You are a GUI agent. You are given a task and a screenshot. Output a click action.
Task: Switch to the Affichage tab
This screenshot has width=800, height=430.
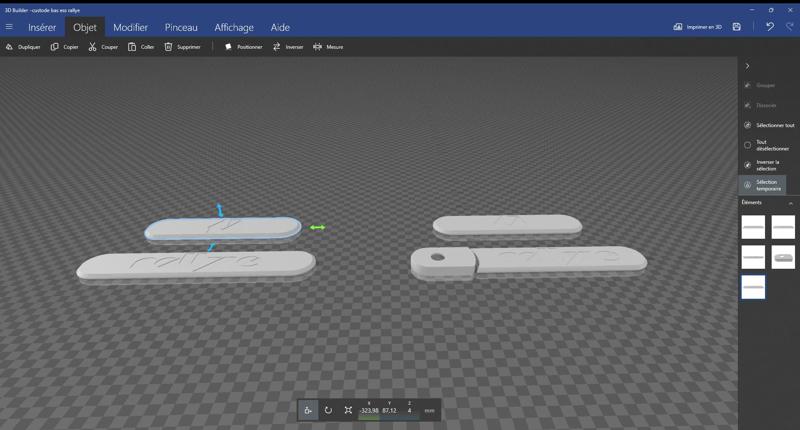(x=234, y=28)
